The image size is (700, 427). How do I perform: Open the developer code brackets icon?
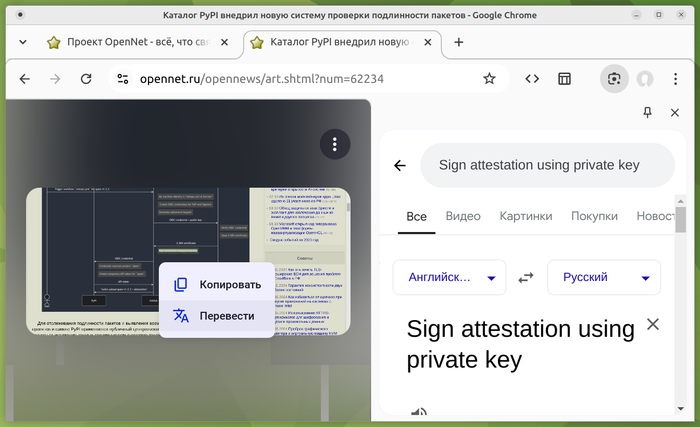pyautogui.click(x=532, y=79)
